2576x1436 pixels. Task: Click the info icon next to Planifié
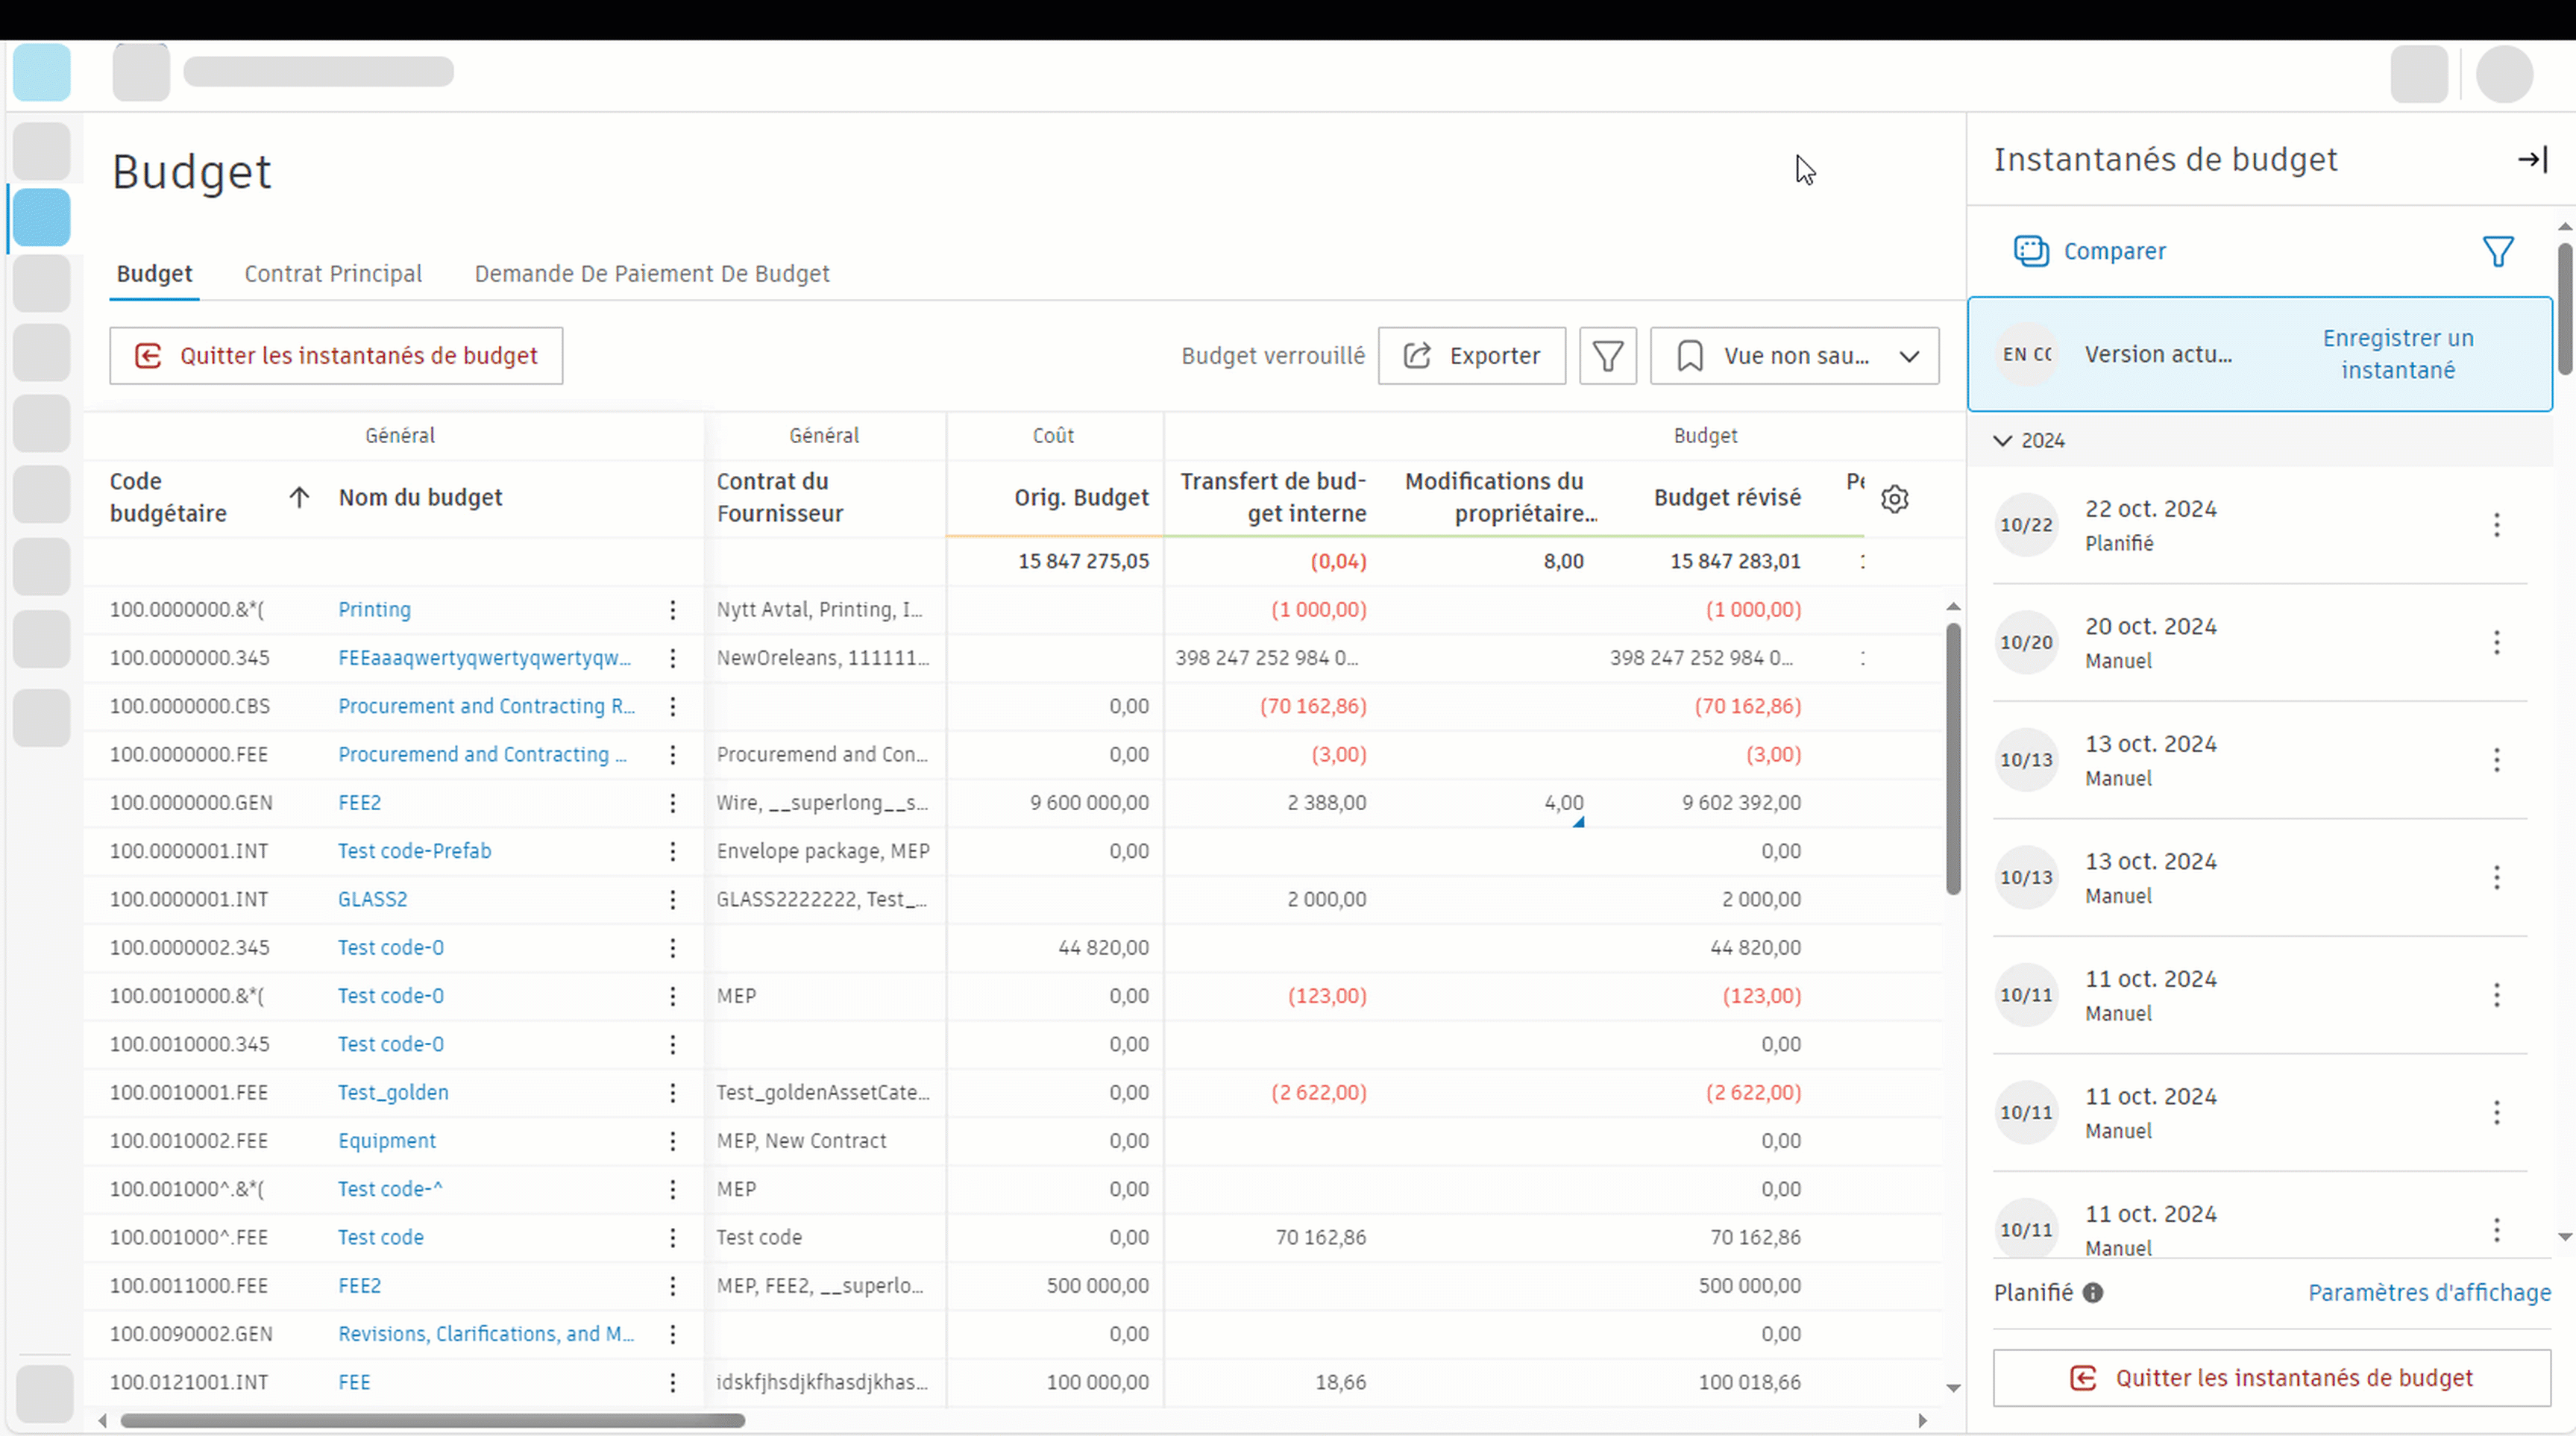coord(2094,1292)
